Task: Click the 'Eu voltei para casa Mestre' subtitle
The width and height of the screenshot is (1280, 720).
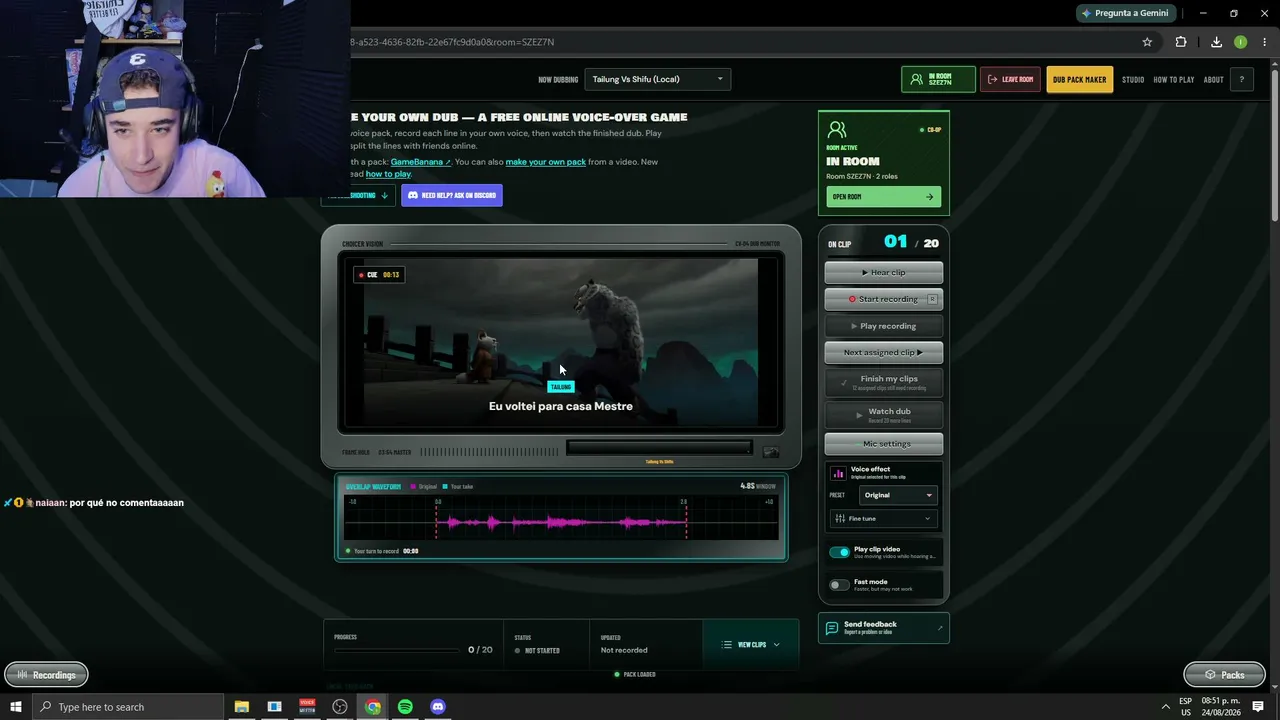Action: click(x=561, y=406)
